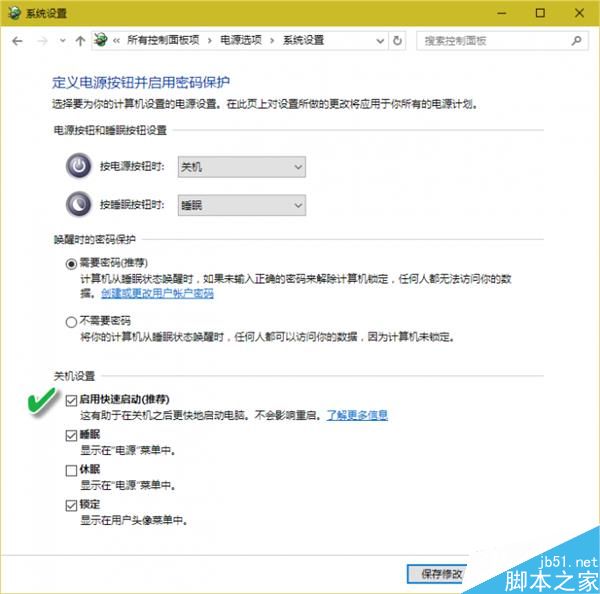Go back with the back arrow
Screen dimensions: 600x594
click(17, 41)
